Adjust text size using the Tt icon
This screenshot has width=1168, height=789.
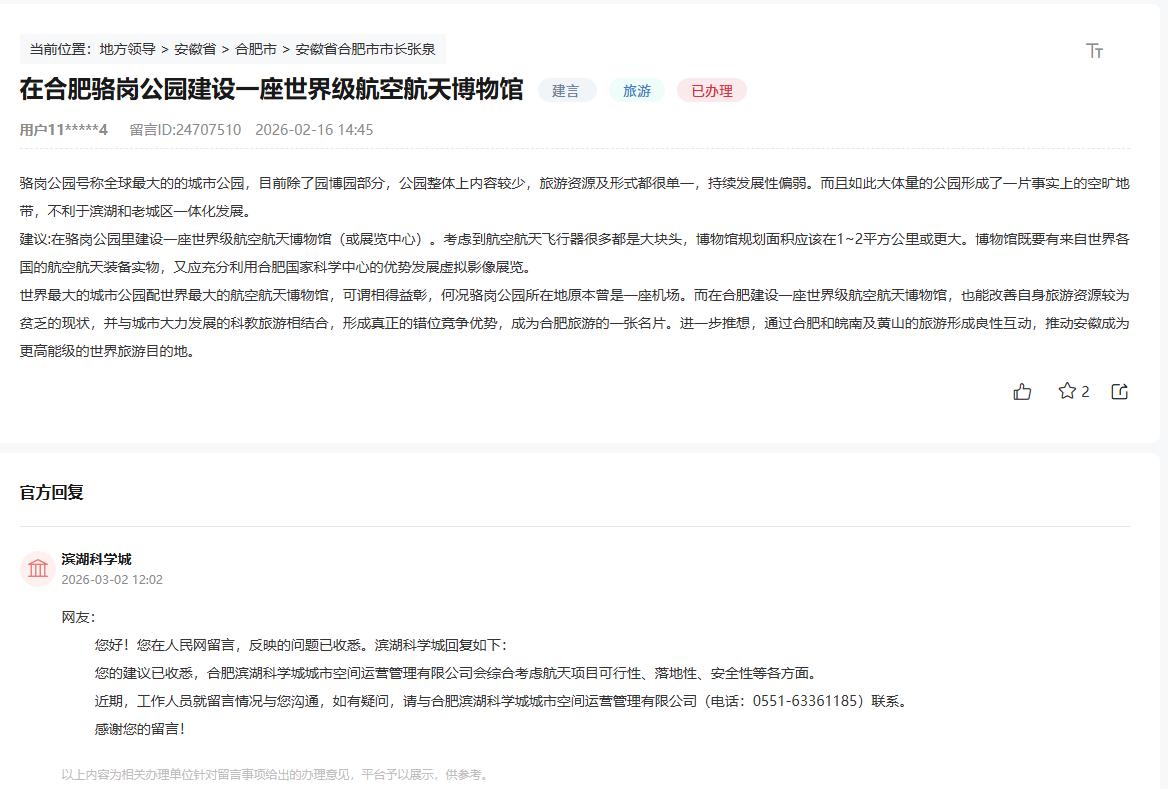1092,49
